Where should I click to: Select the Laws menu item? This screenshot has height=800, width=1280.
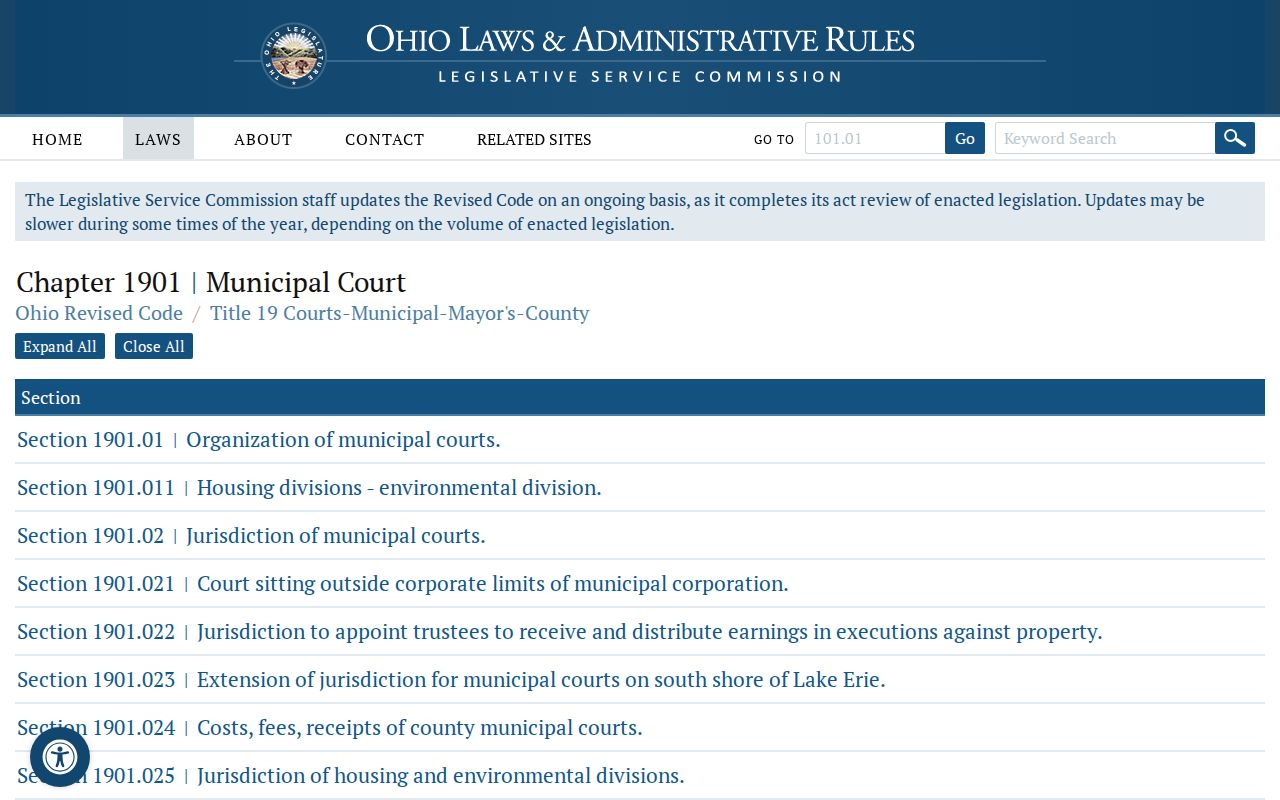coord(158,139)
